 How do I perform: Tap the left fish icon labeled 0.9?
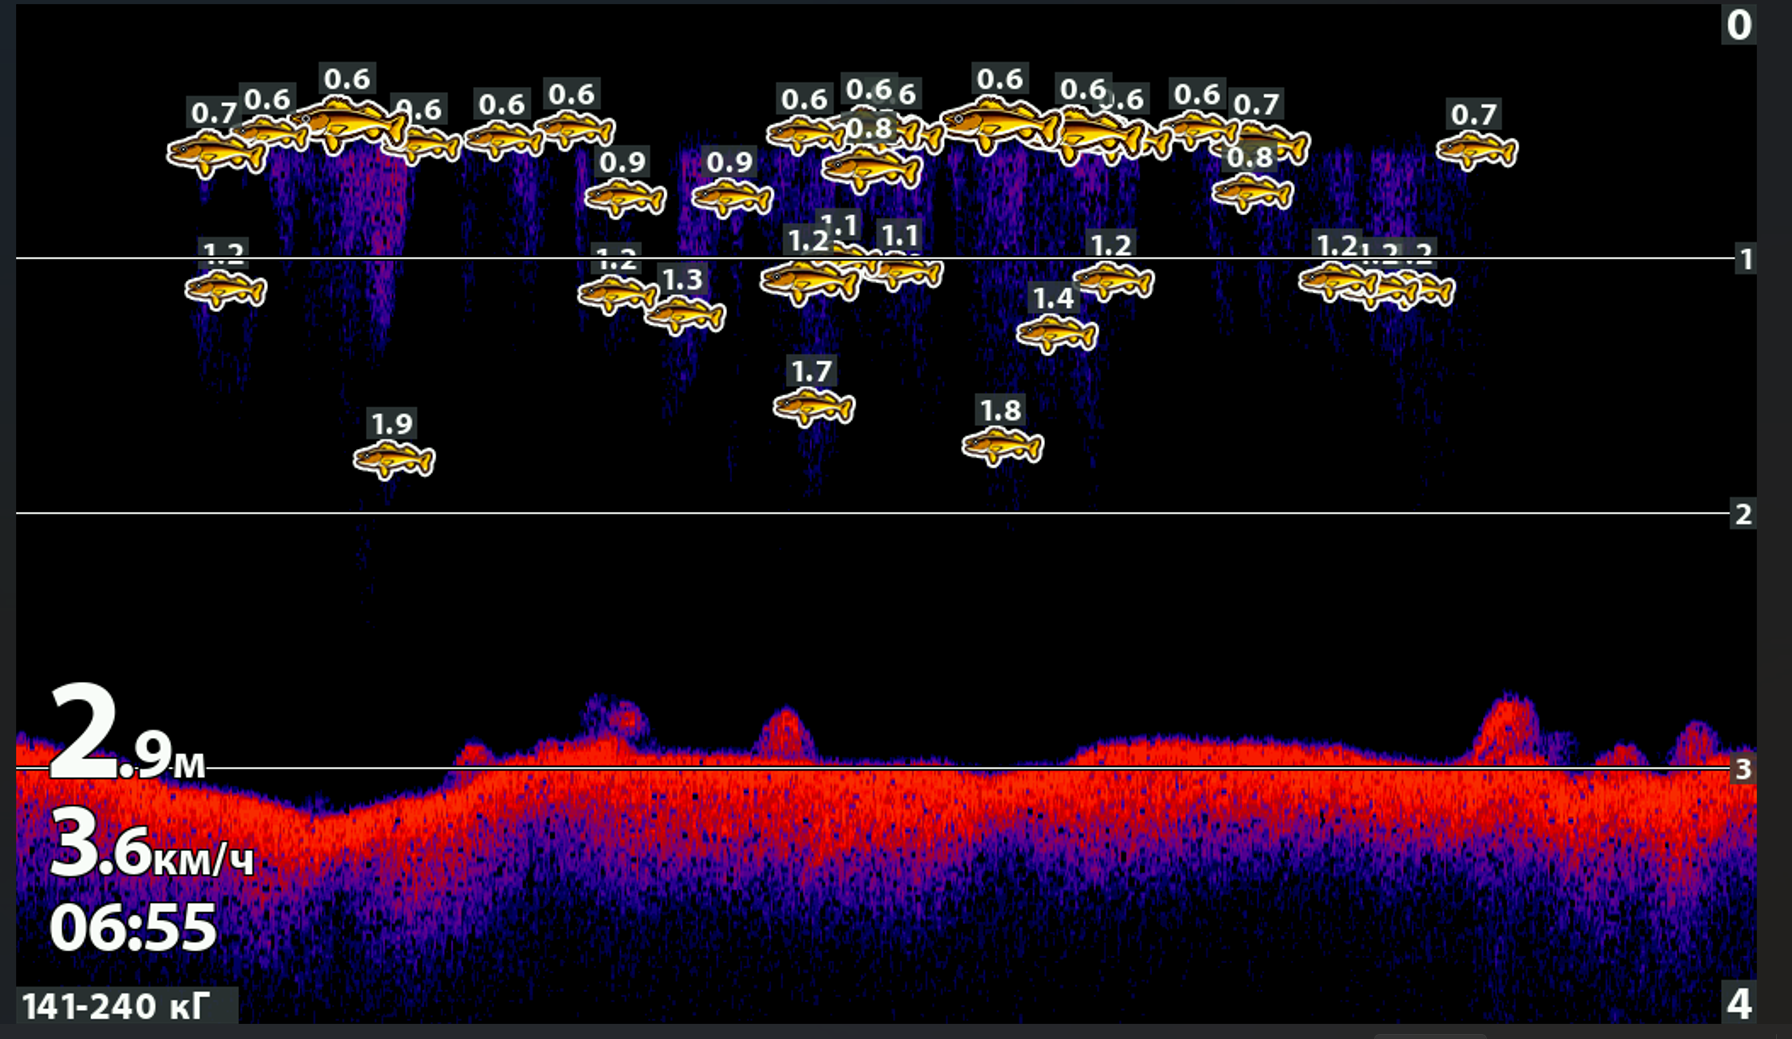point(625,198)
